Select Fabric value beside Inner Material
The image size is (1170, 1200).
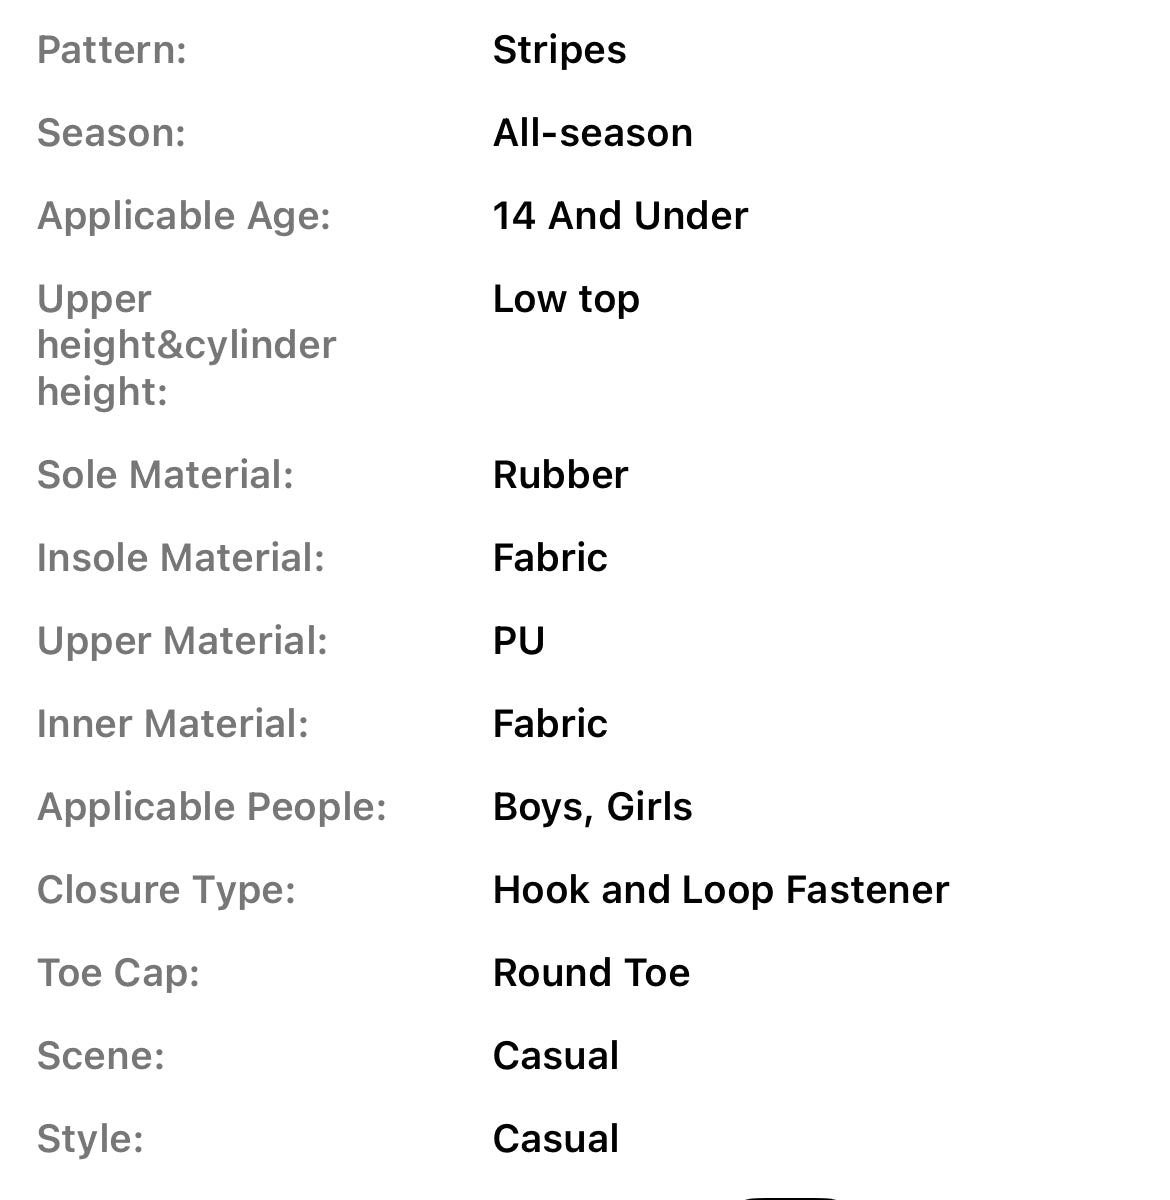click(x=550, y=724)
